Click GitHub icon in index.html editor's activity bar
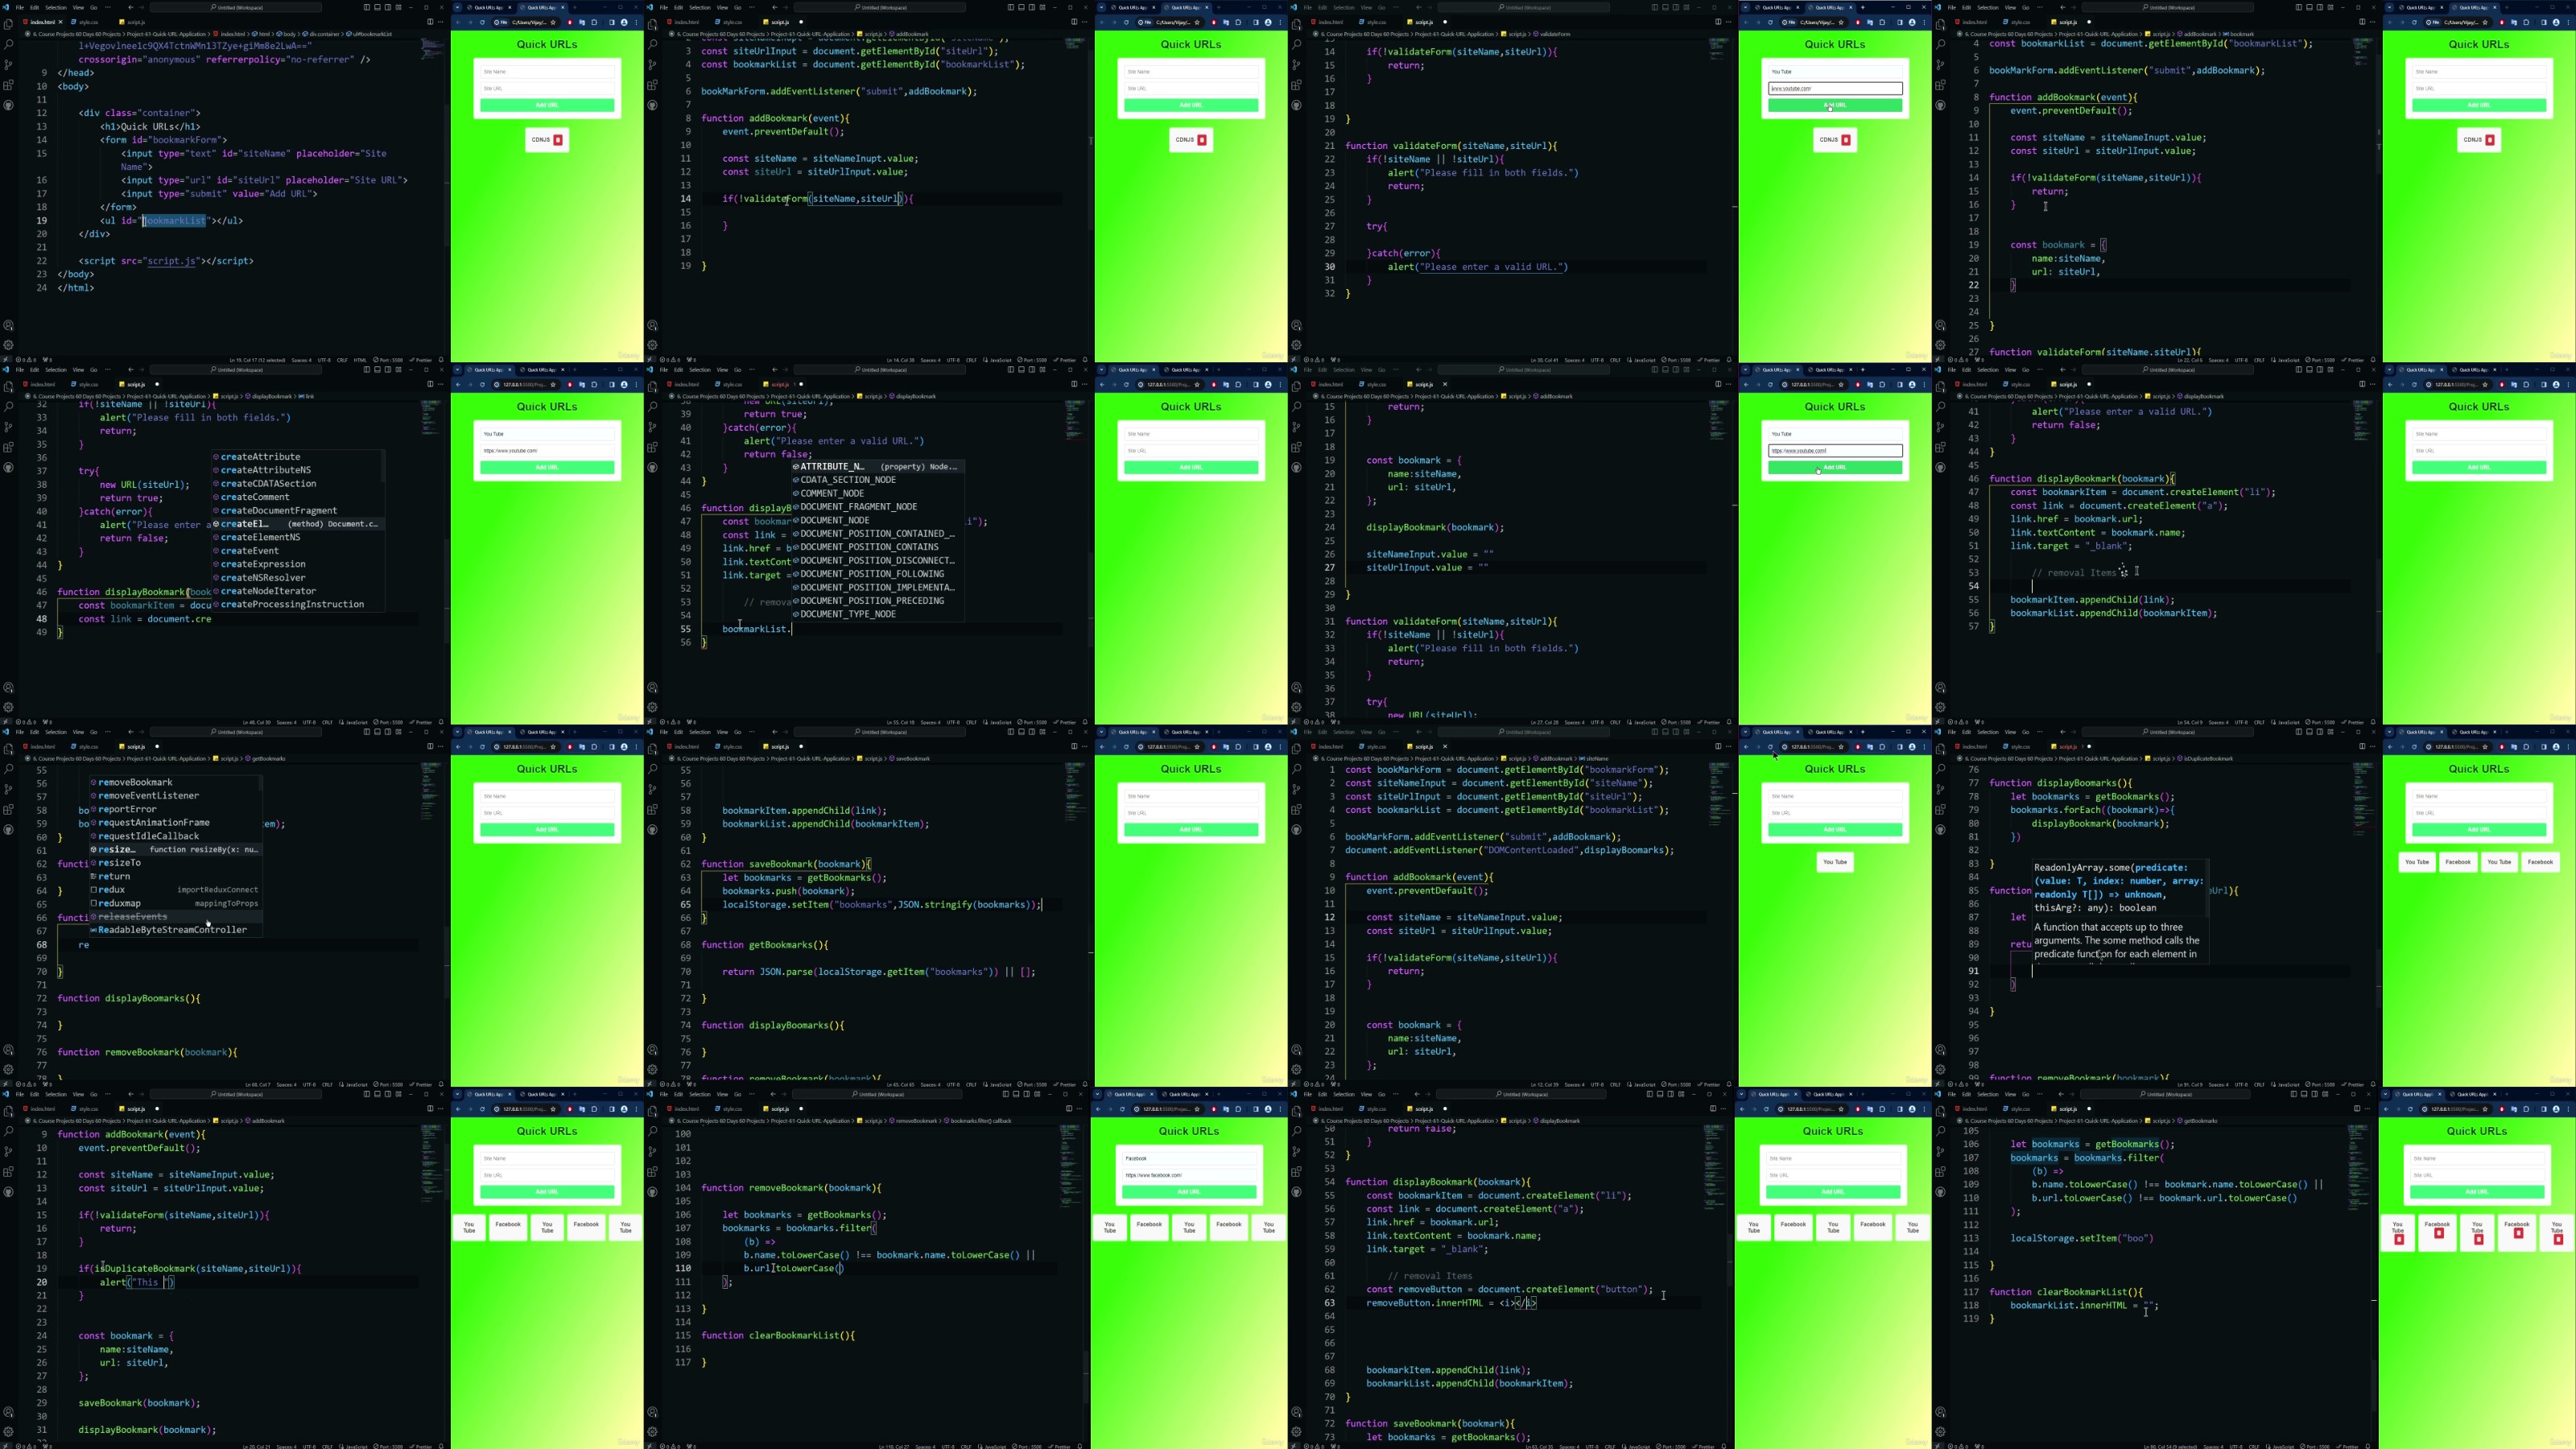Screen dimensions: 2576x1449 click(x=9, y=105)
